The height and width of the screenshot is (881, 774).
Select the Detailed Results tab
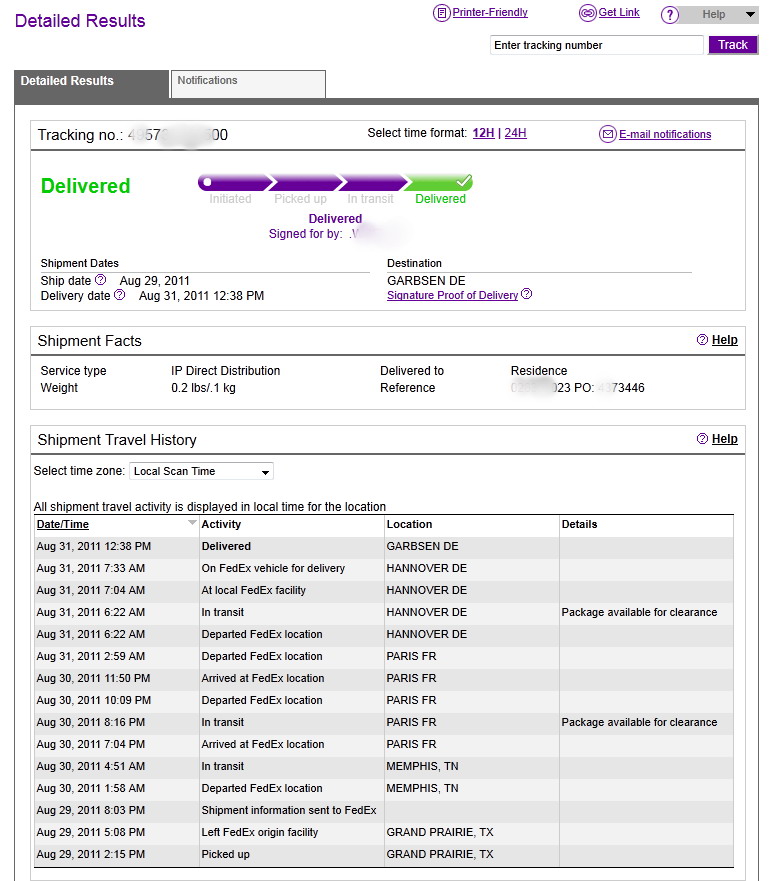coord(92,84)
